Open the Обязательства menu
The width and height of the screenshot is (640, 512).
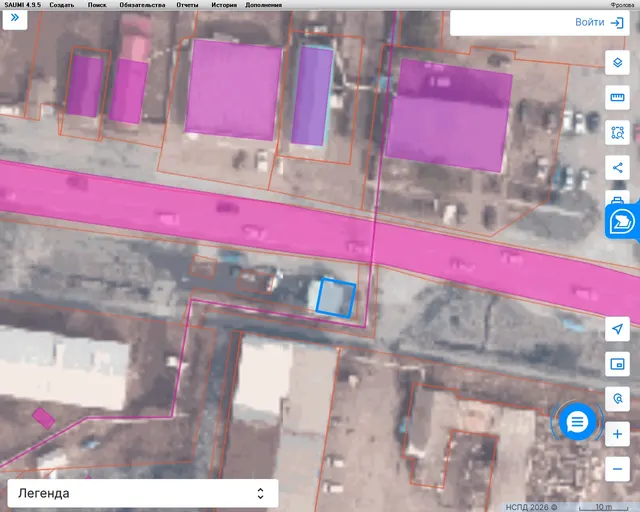[142, 5]
